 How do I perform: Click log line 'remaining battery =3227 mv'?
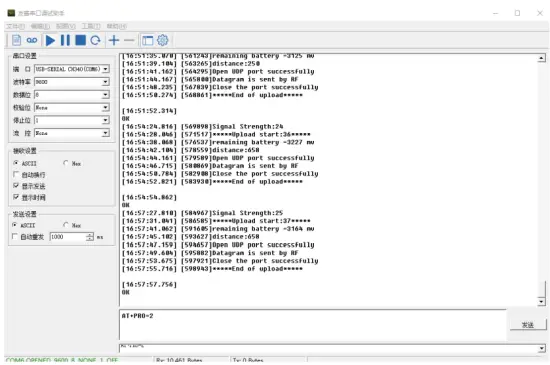218,142
